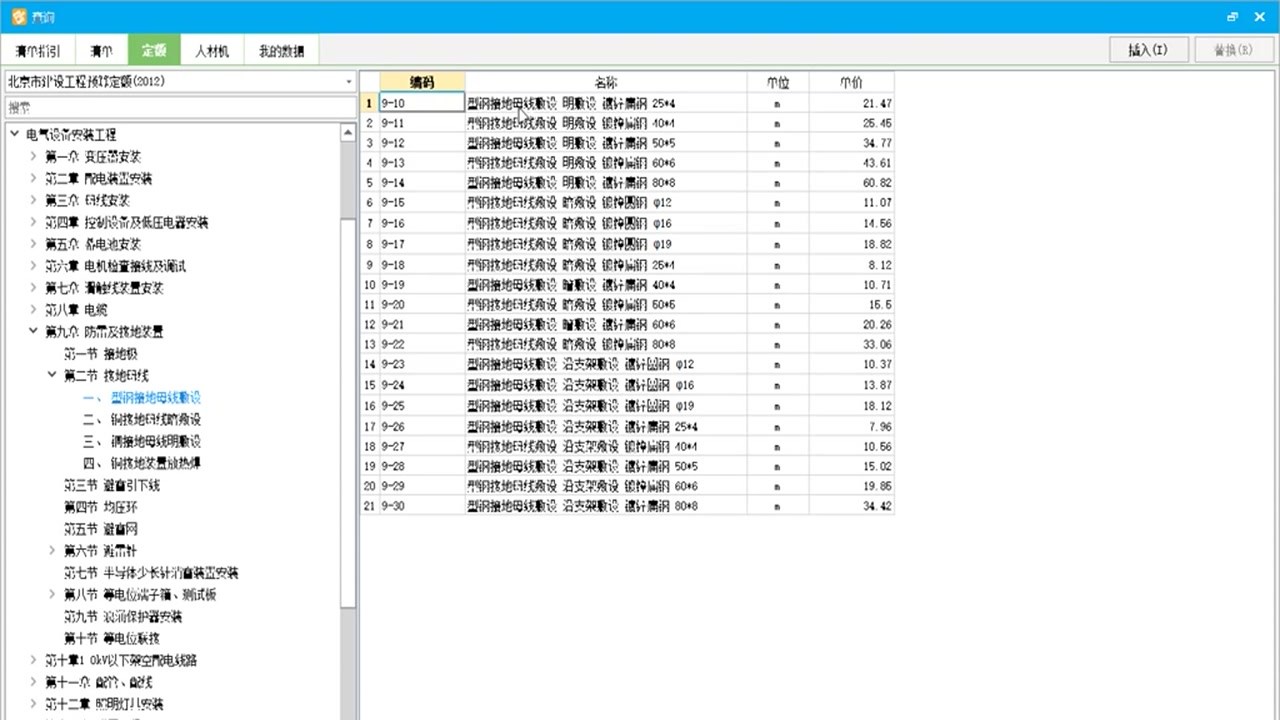Click the 替换(R) button

pyautogui.click(x=1233, y=50)
